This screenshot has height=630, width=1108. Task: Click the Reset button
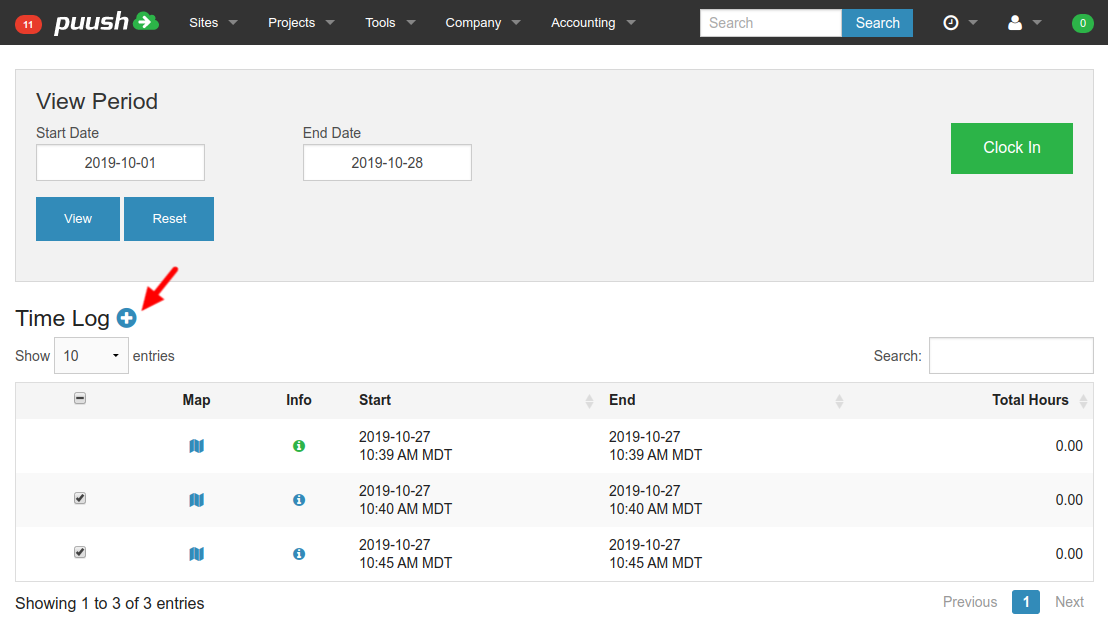tap(169, 219)
